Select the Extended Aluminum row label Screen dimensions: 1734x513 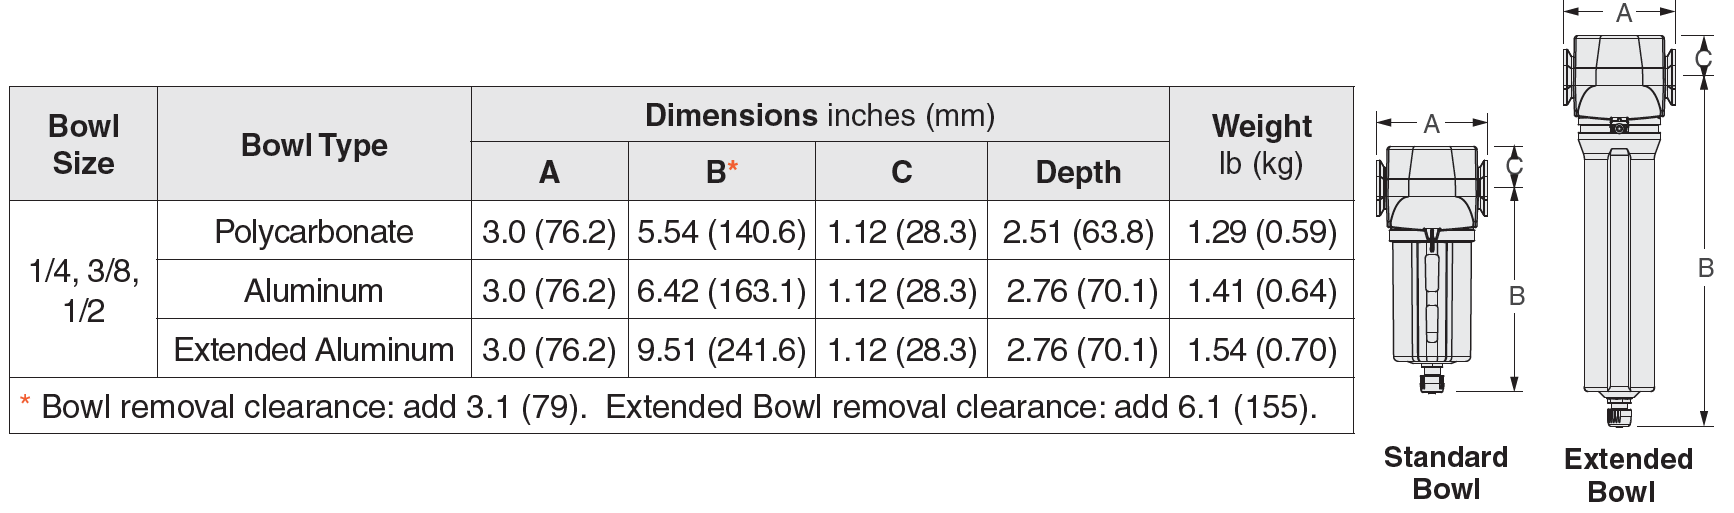click(314, 350)
